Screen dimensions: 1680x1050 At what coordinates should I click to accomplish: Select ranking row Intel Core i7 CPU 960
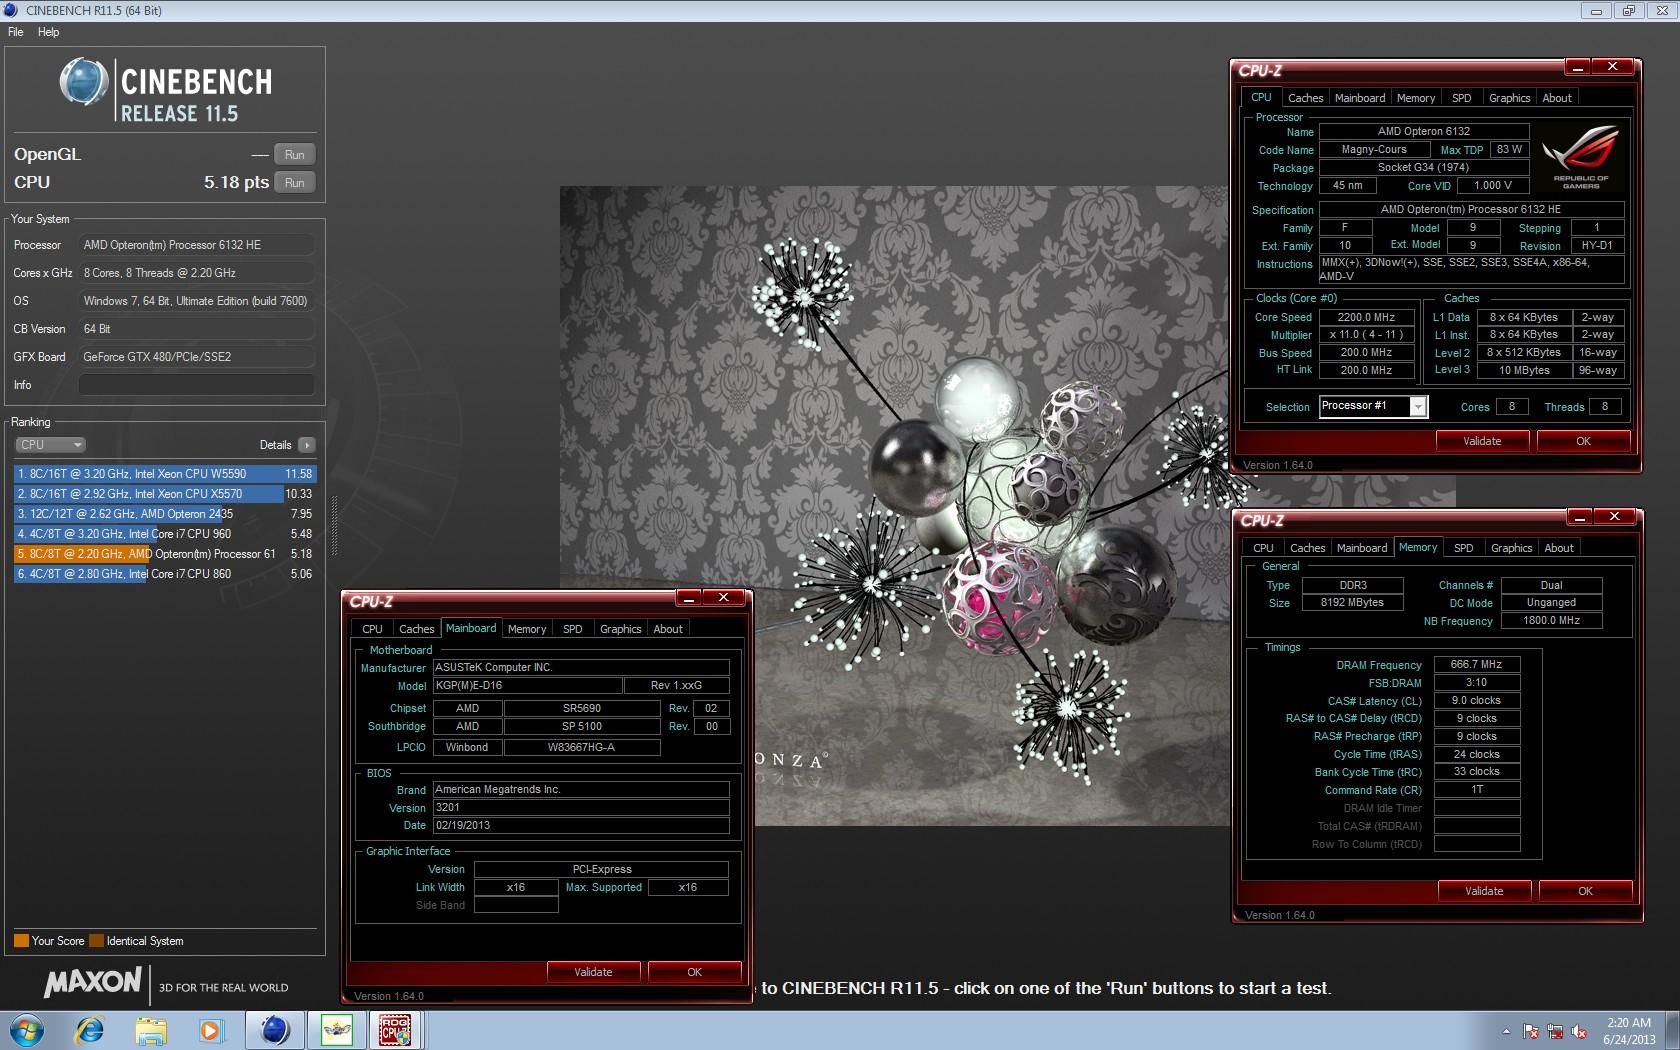pyautogui.click(x=165, y=534)
